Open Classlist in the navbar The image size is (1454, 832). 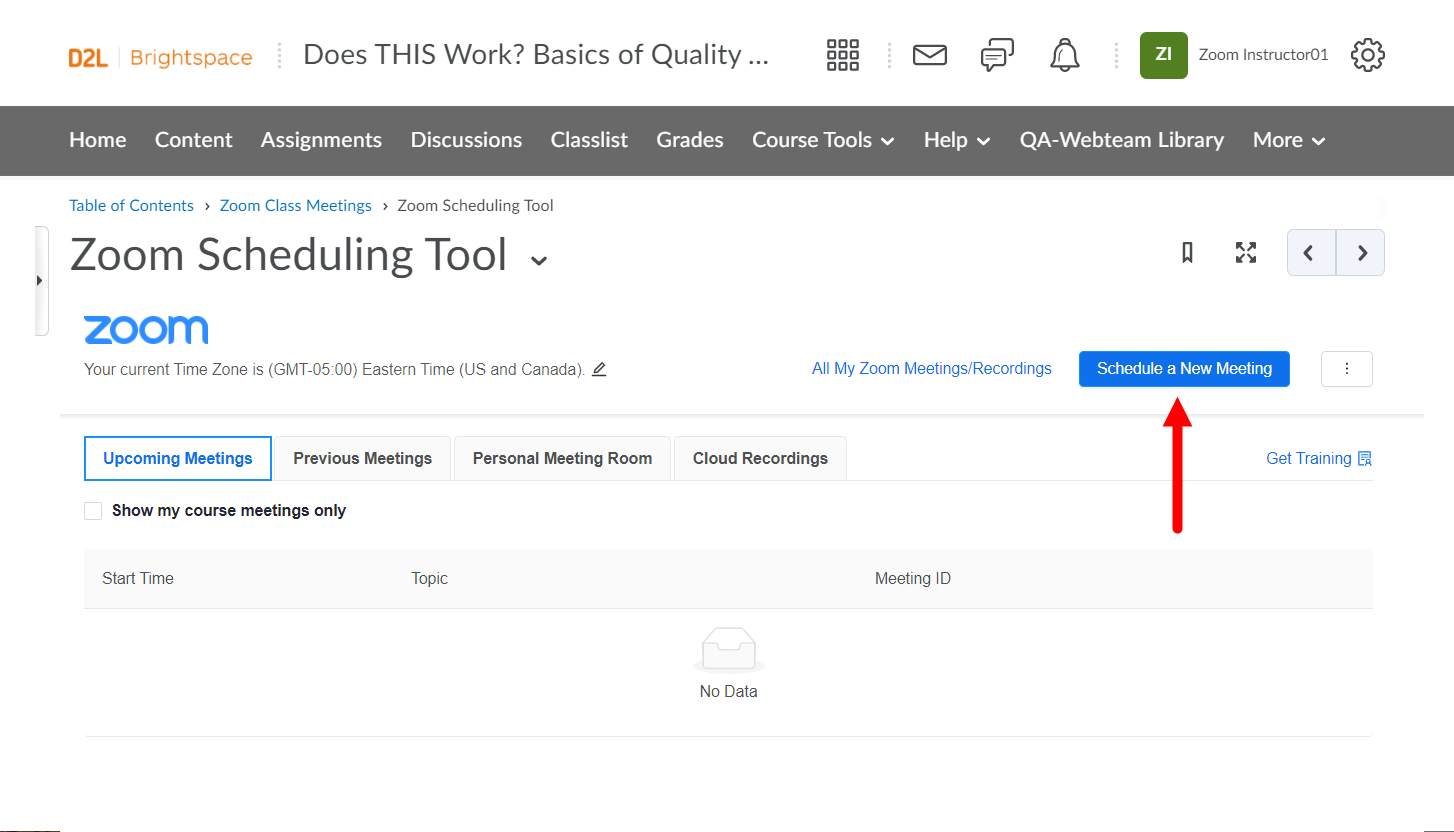(x=589, y=140)
